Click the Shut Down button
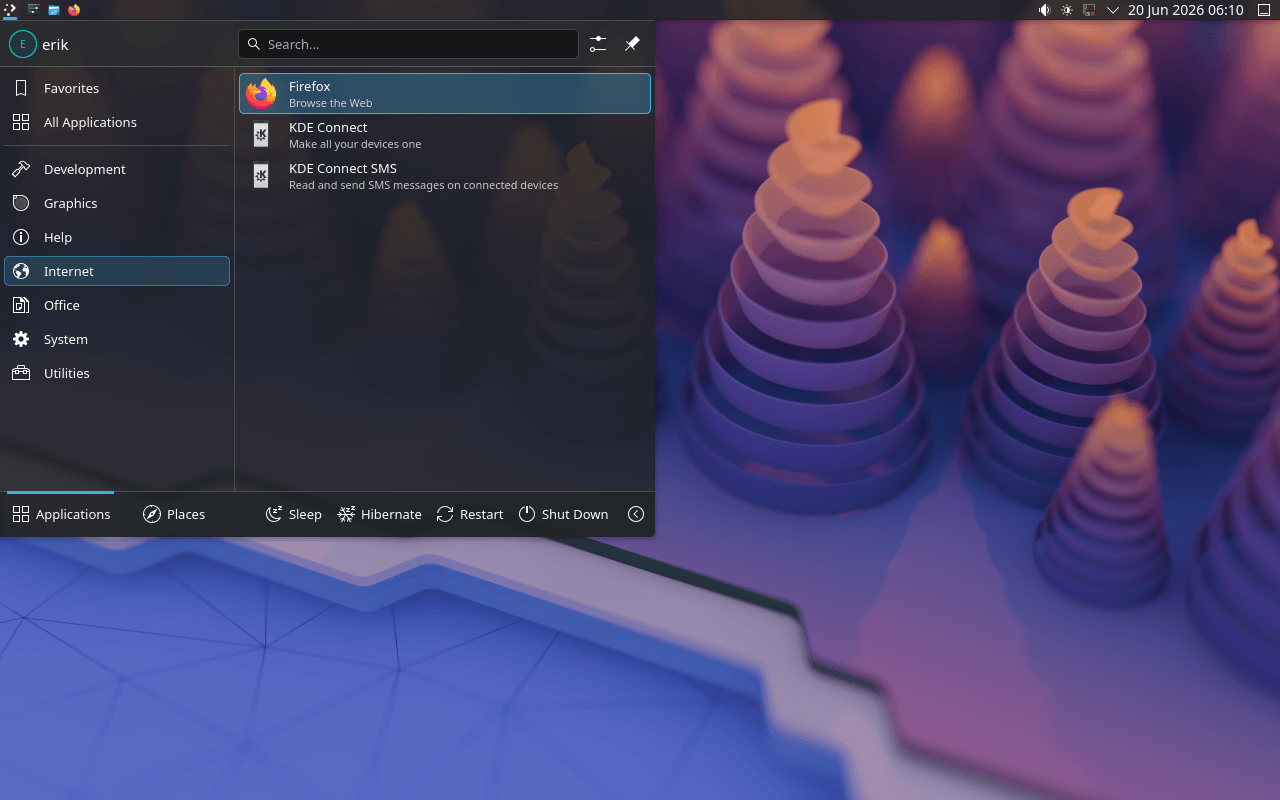Screen dimensions: 1280x800 563,514
